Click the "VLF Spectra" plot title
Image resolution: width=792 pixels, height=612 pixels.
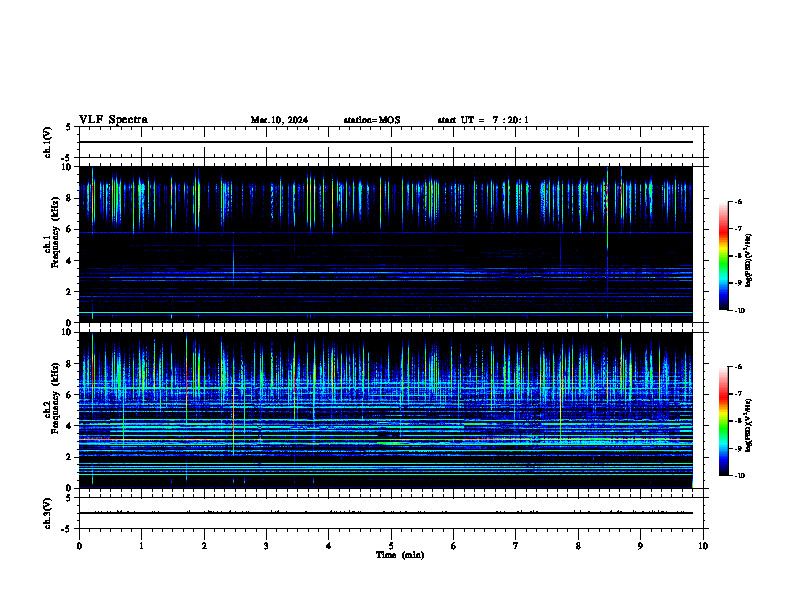[x=113, y=120]
